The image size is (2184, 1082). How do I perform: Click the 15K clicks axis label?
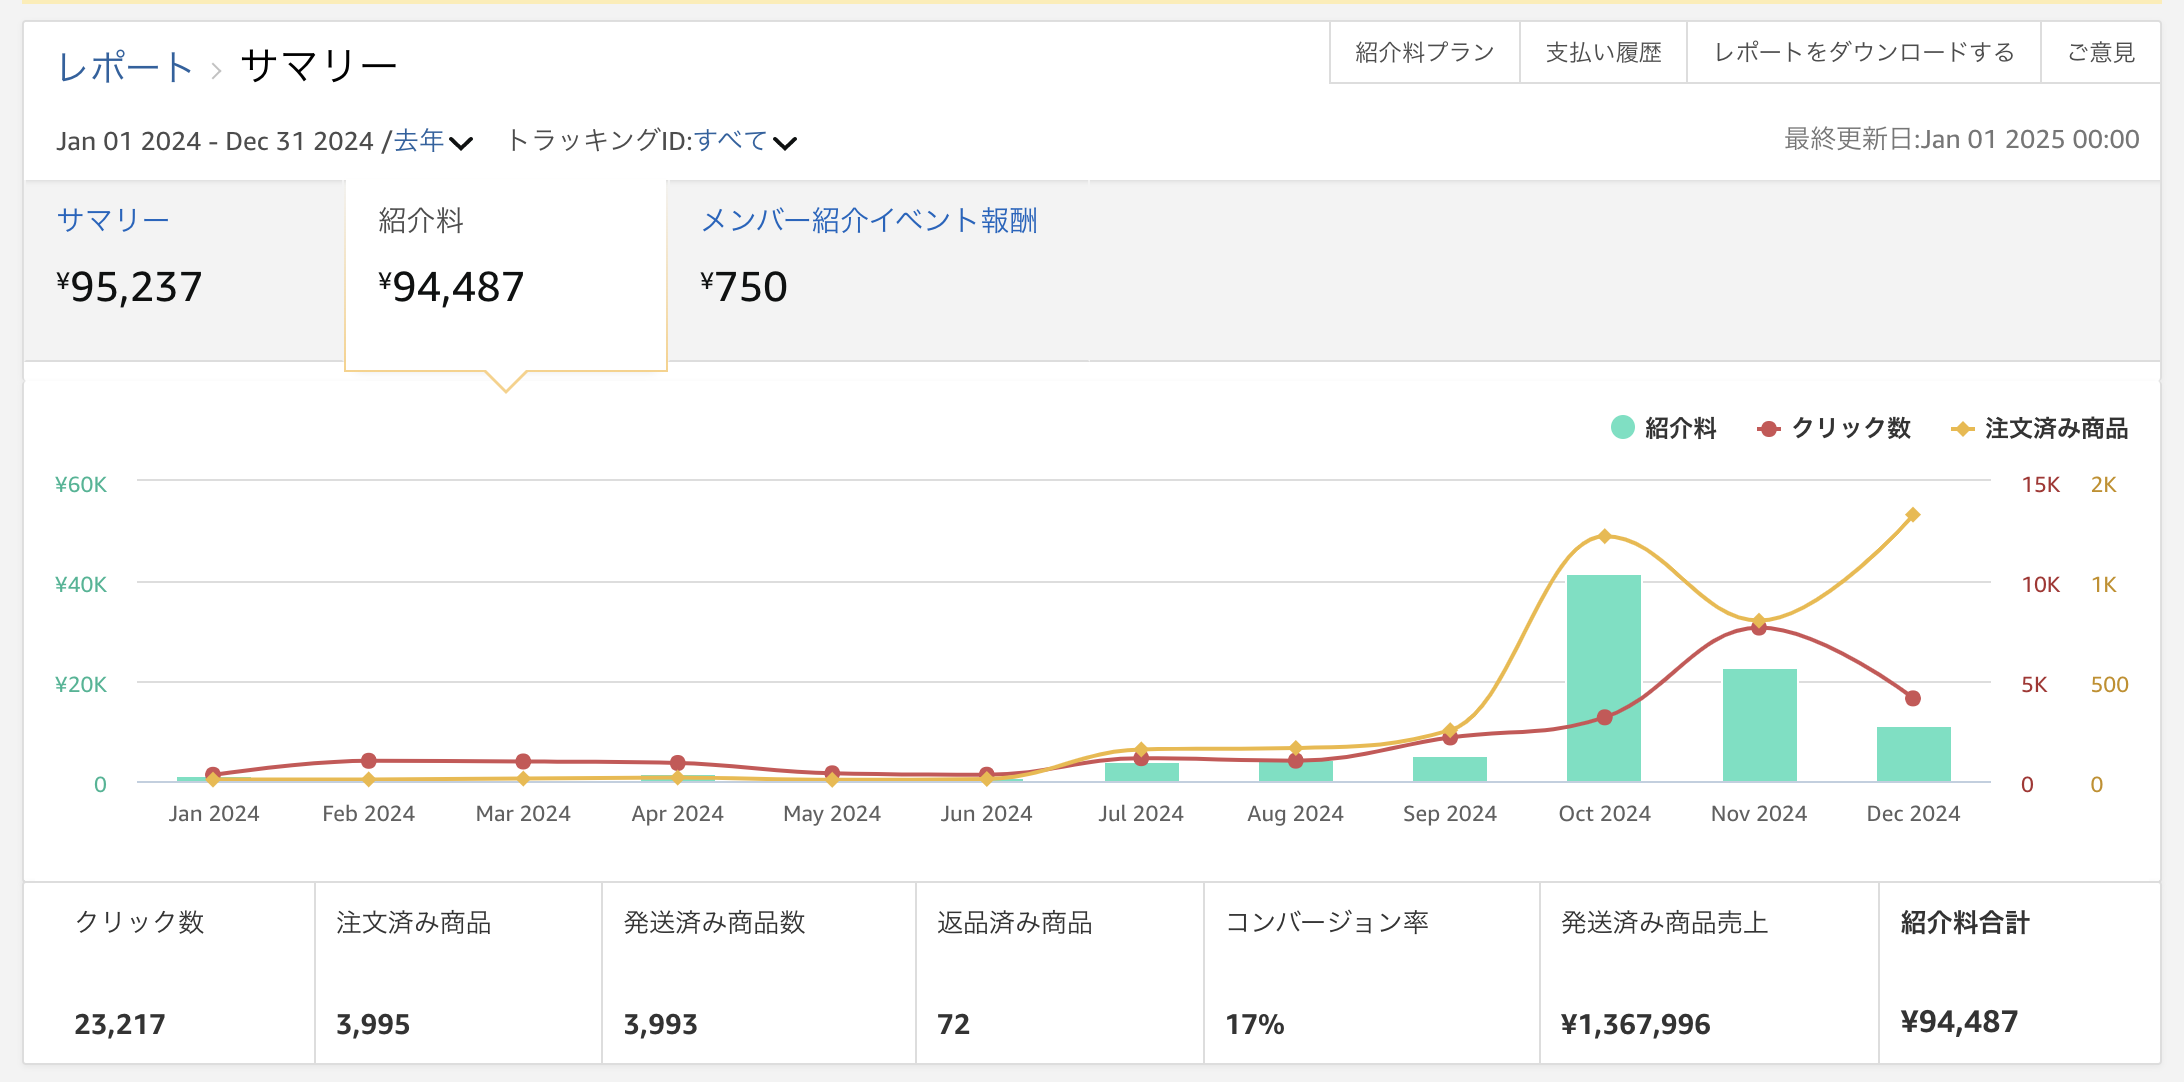2041,485
